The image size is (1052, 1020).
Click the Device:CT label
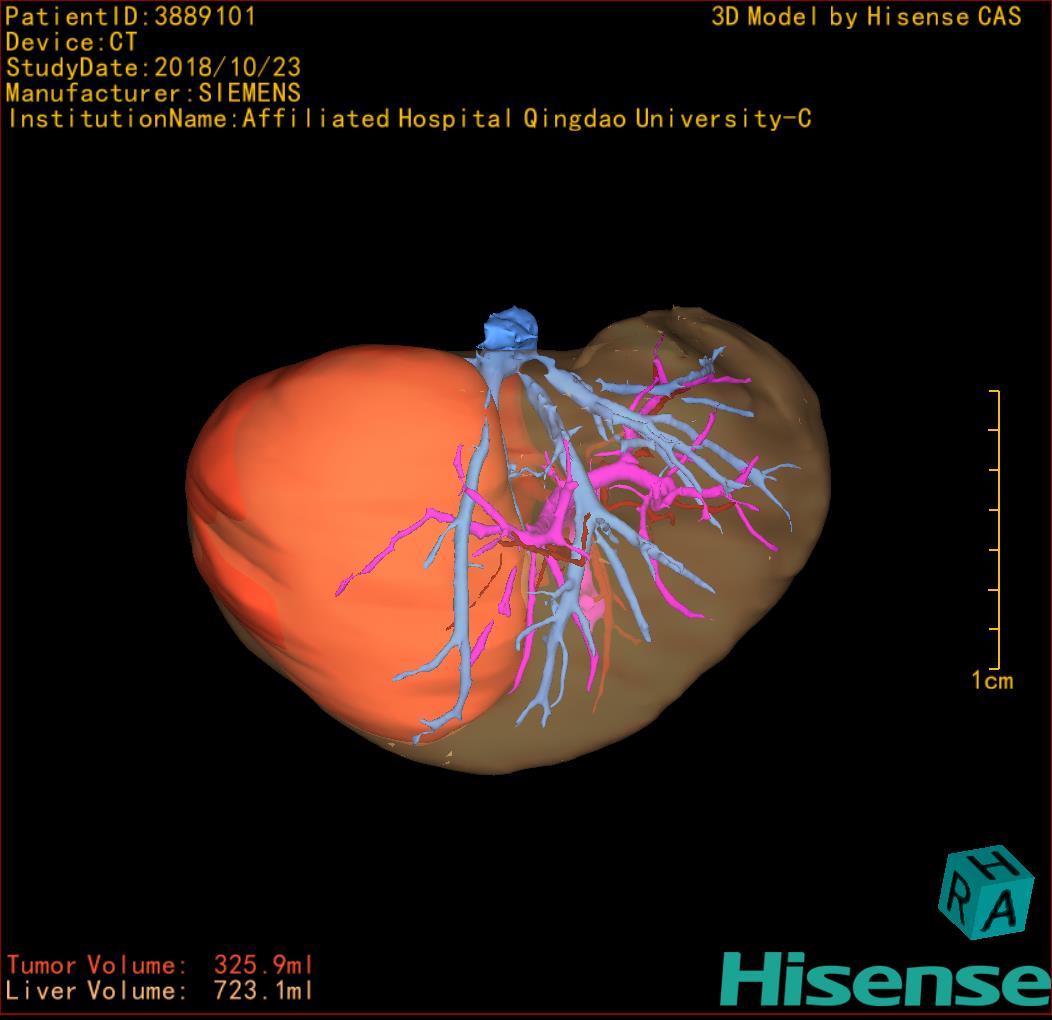point(71,42)
